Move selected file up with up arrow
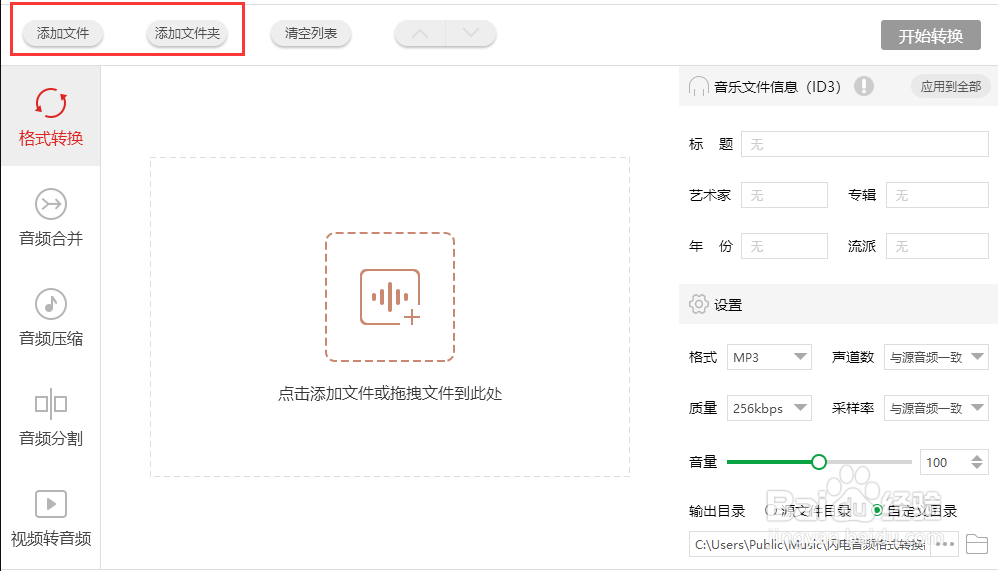This screenshot has height=571, width=998. pyautogui.click(x=420, y=34)
